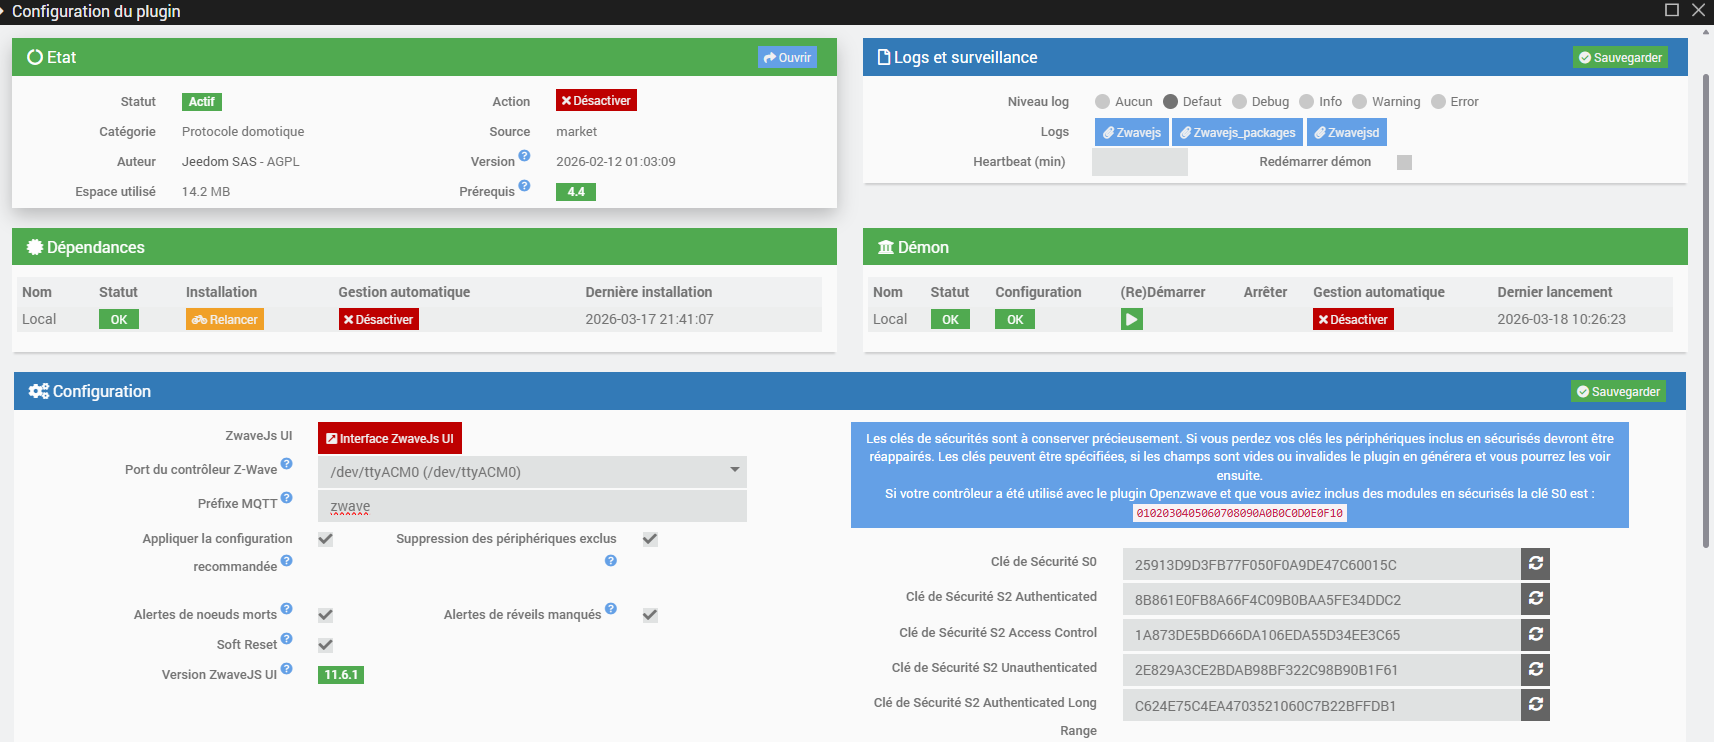Image resolution: width=1714 pixels, height=742 pixels.
Task: Save the Logs et surveillance settings
Action: tap(1620, 57)
